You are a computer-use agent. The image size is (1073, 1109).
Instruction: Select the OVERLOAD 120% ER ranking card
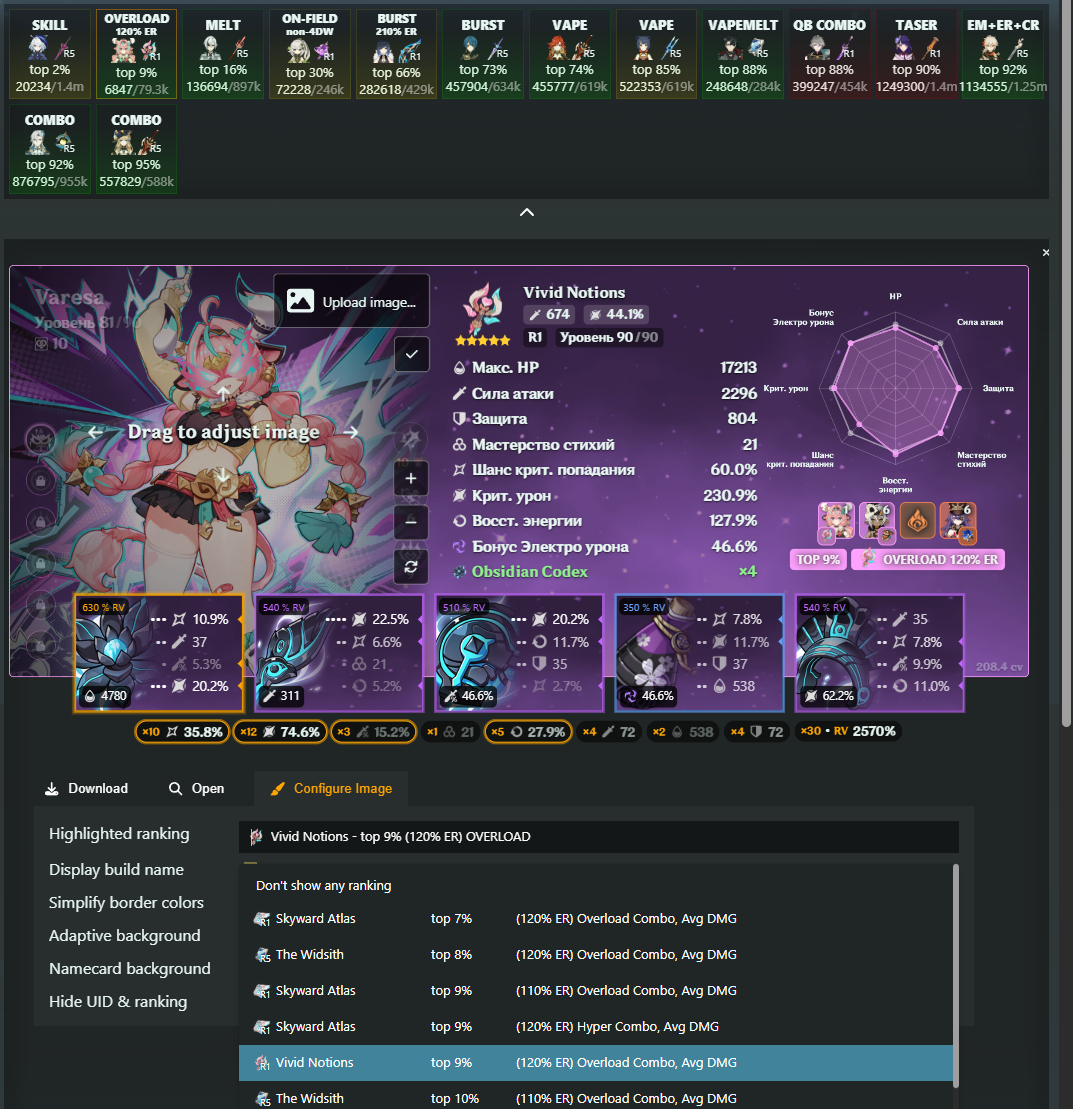pyautogui.click(x=137, y=54)
